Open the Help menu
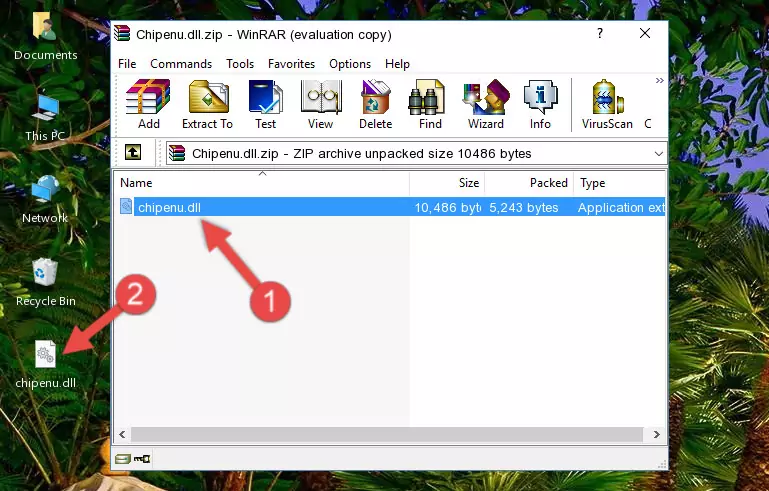This screenshot has height=491, width=769. 397,64
